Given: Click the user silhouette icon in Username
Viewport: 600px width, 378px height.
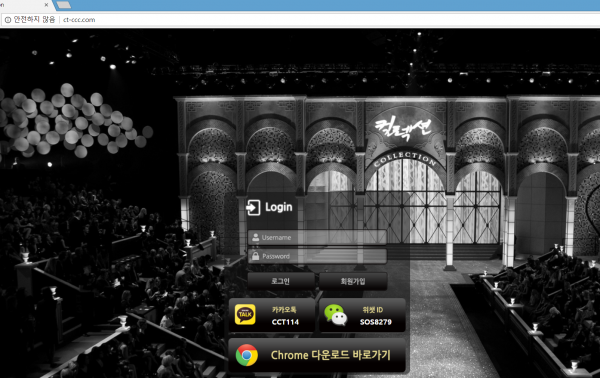Looking at the screenshot, I should (255, 238).
